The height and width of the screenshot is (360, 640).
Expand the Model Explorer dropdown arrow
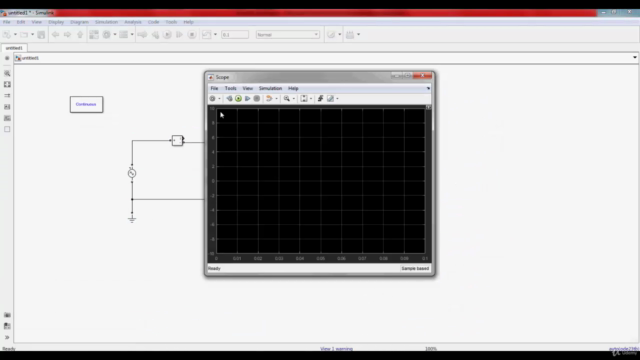click(132, 35)
